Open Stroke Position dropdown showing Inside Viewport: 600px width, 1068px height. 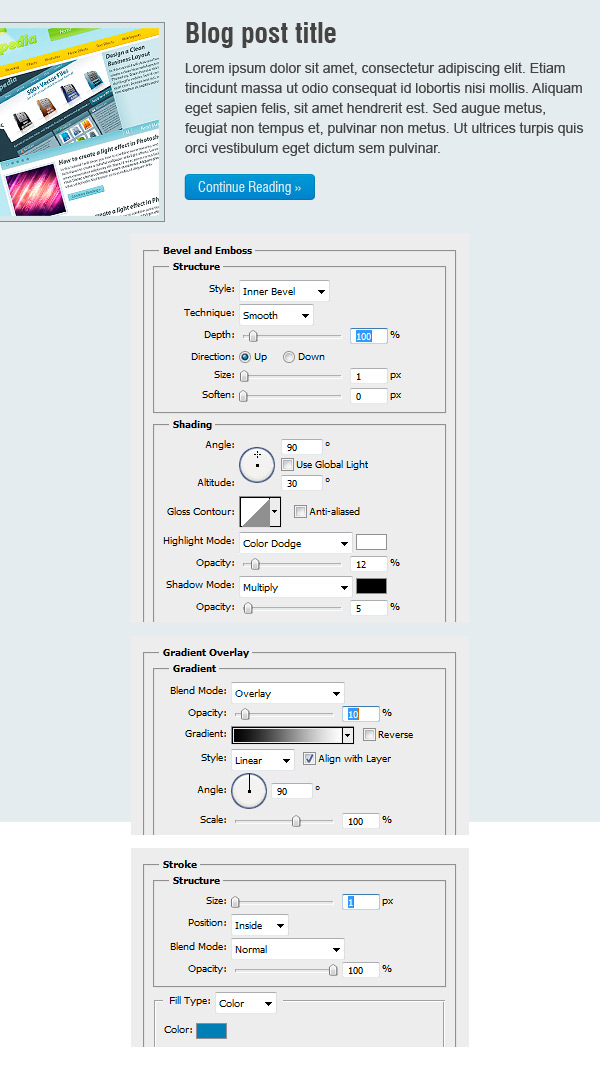tap(259, 925)
